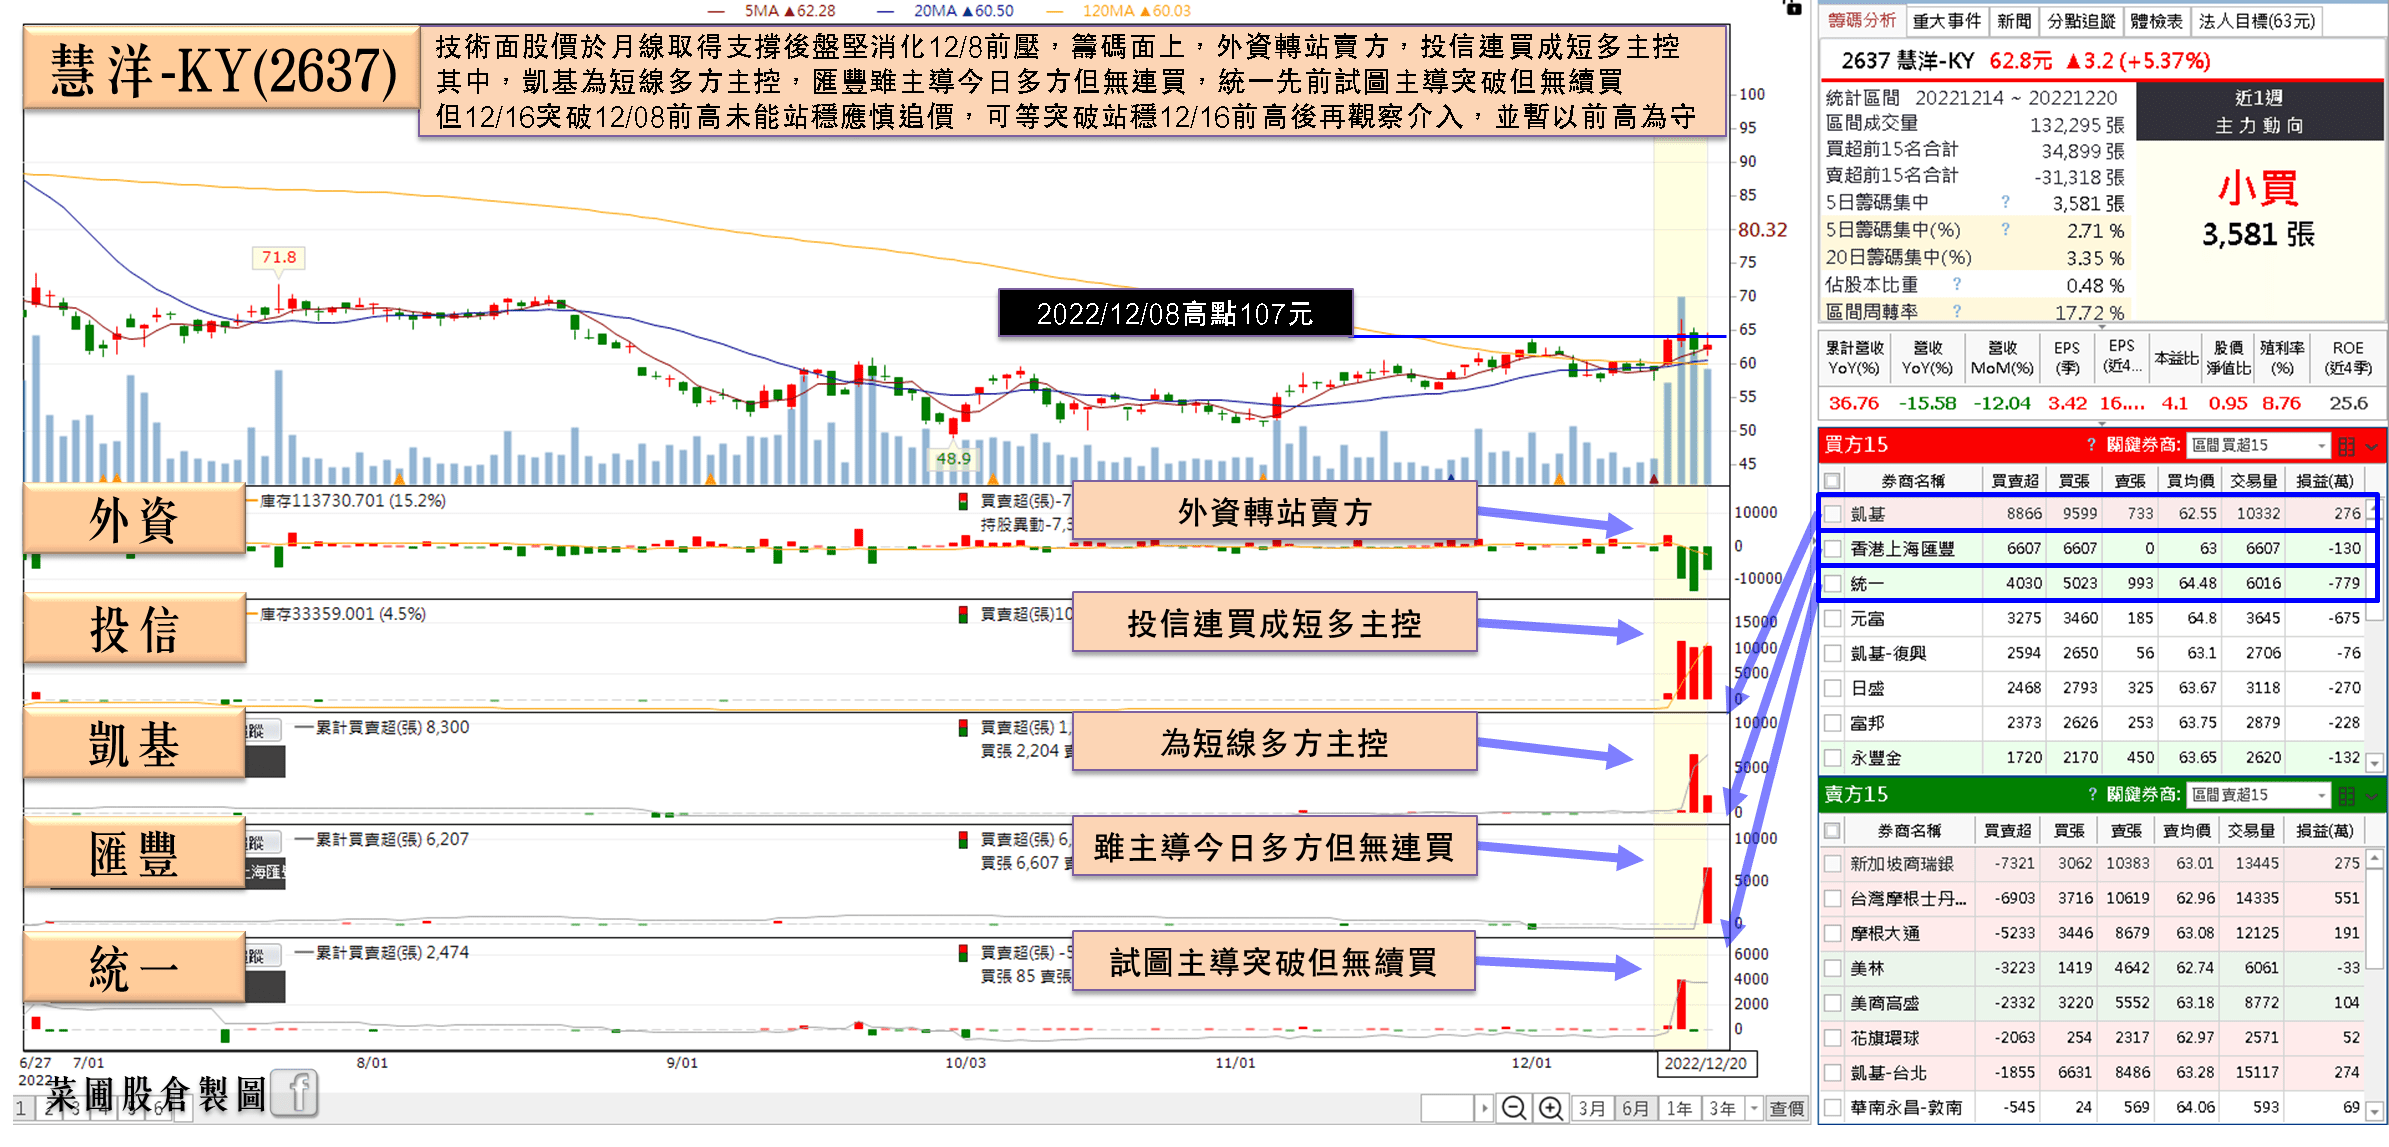The height and width of the screenshot is (1147, 2389).
Task: Click the down arrow of the 賣方15 table scrollbar
Action: [2375, 1112]
